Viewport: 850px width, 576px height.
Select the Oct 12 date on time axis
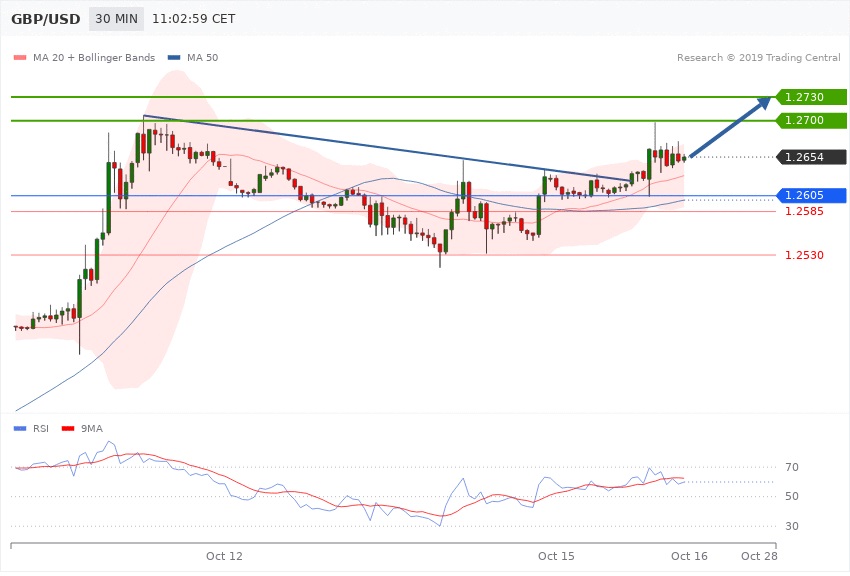[224, 555]
